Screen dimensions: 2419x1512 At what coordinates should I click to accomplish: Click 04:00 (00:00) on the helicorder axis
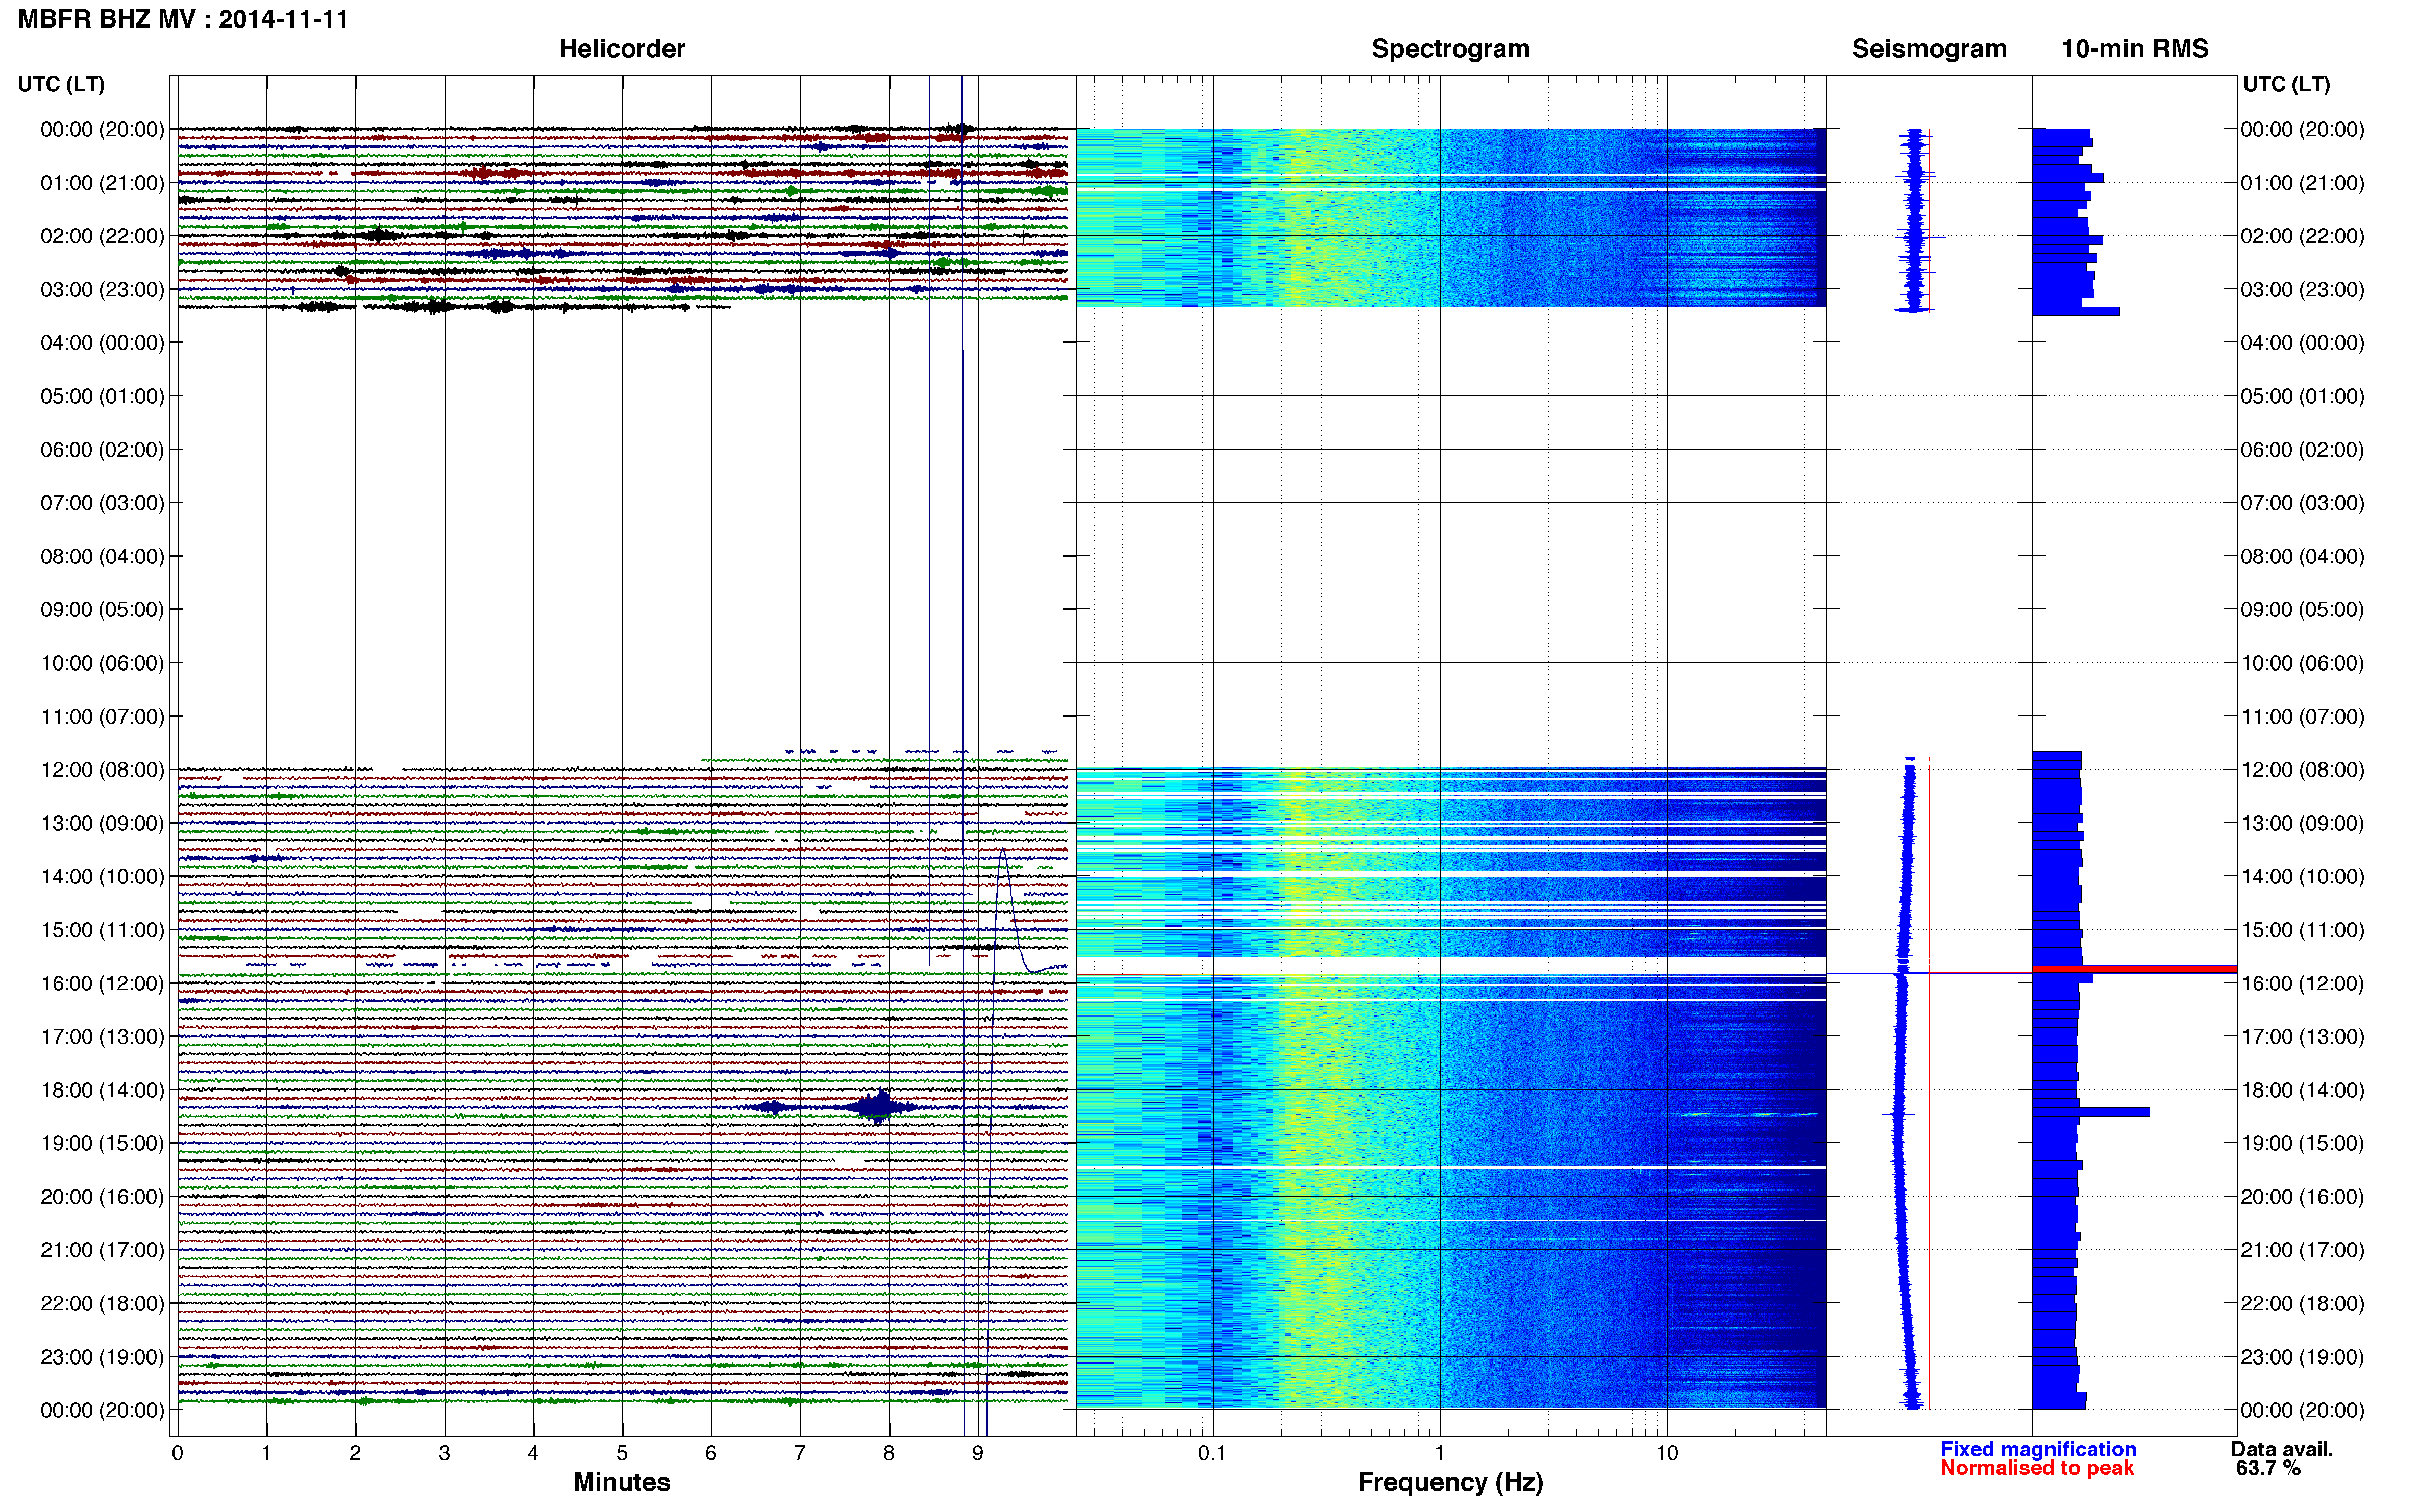[x=102, y=343]
